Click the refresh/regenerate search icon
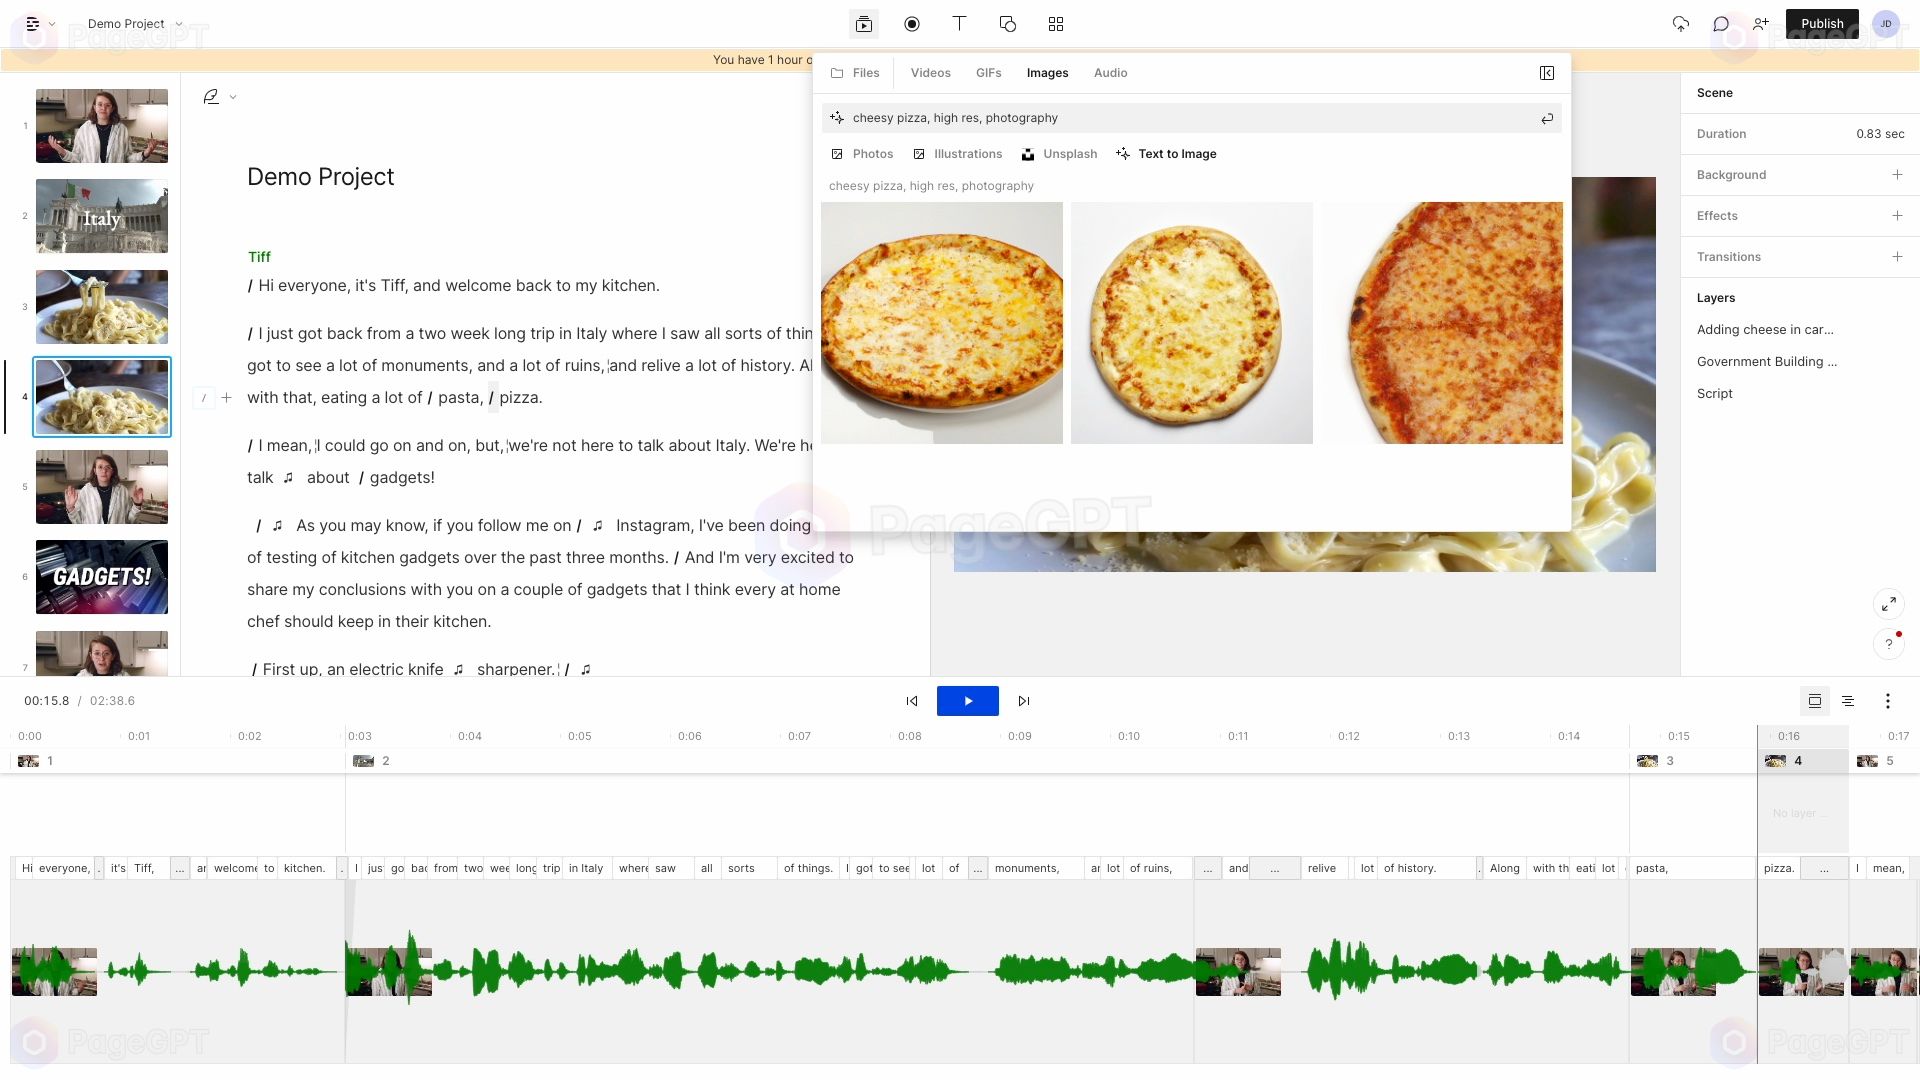The height and width of the screenshot is (1080, 1920). click(x=1547, y=117)
